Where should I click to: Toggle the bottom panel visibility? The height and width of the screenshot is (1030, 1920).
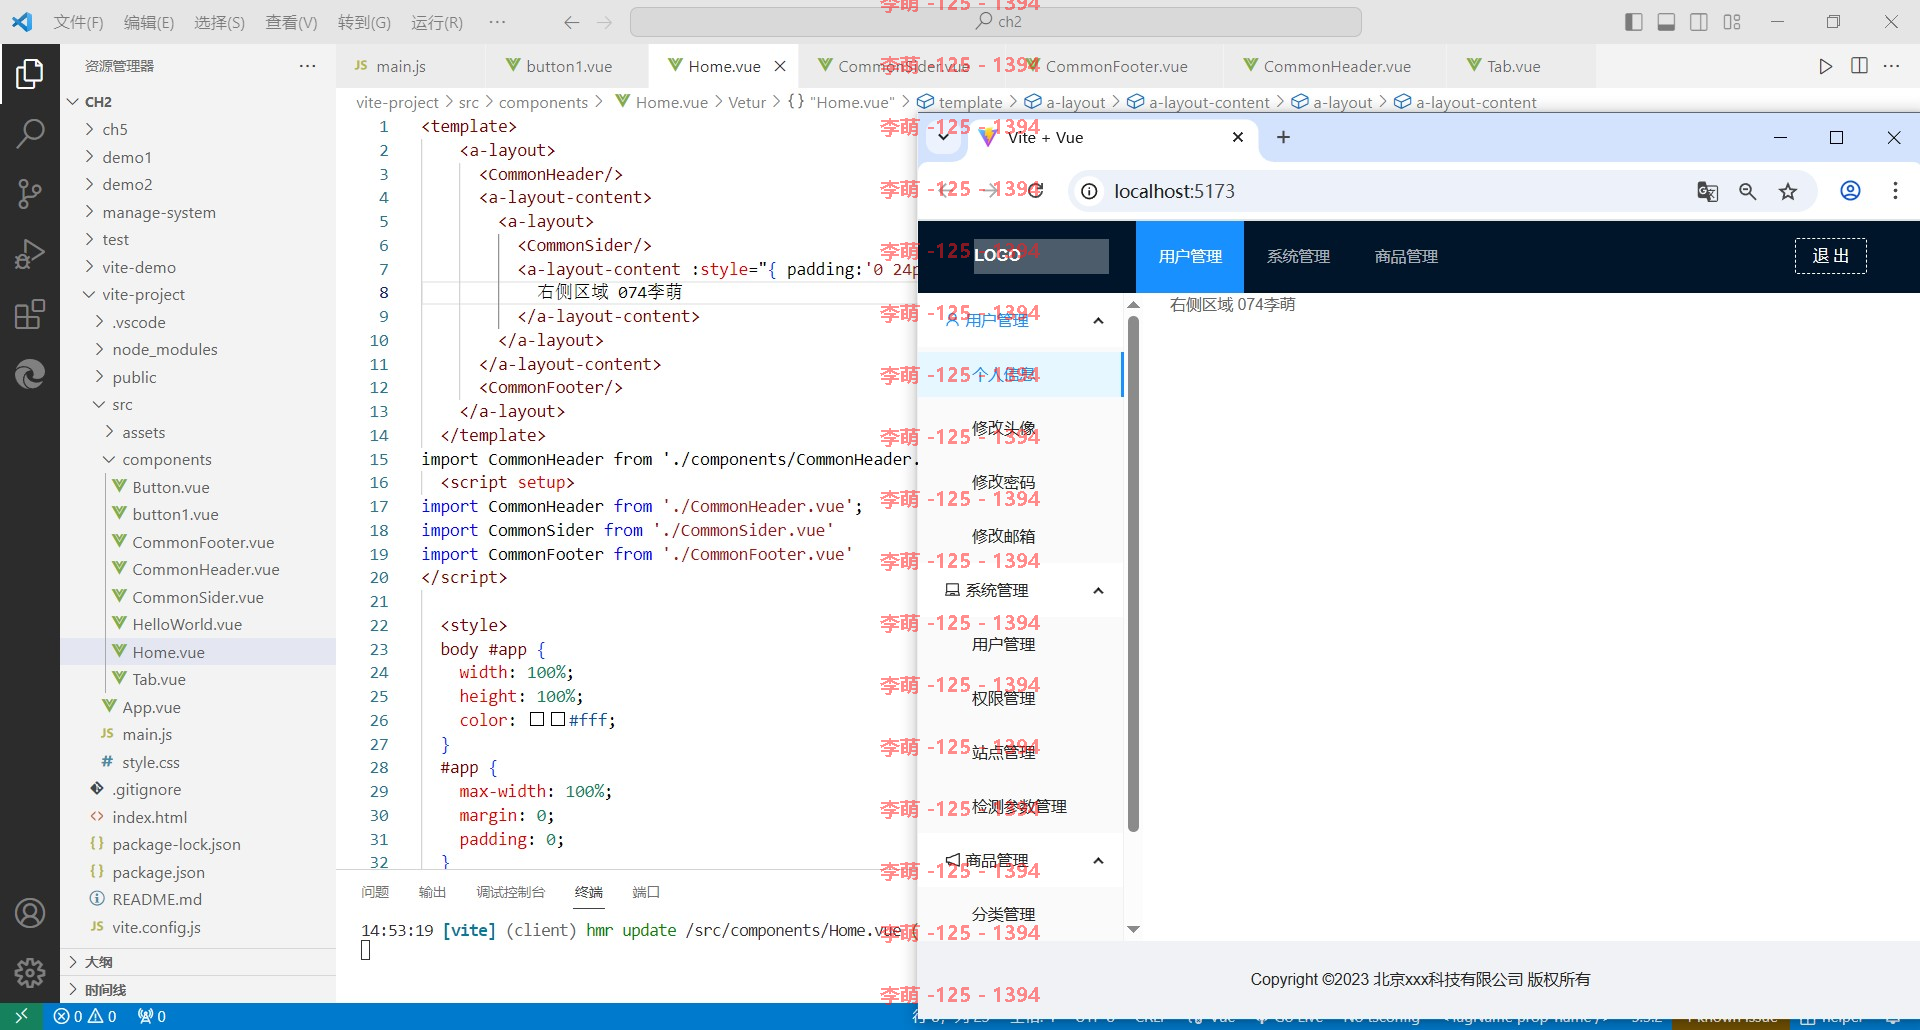(x=1666, y=22)
